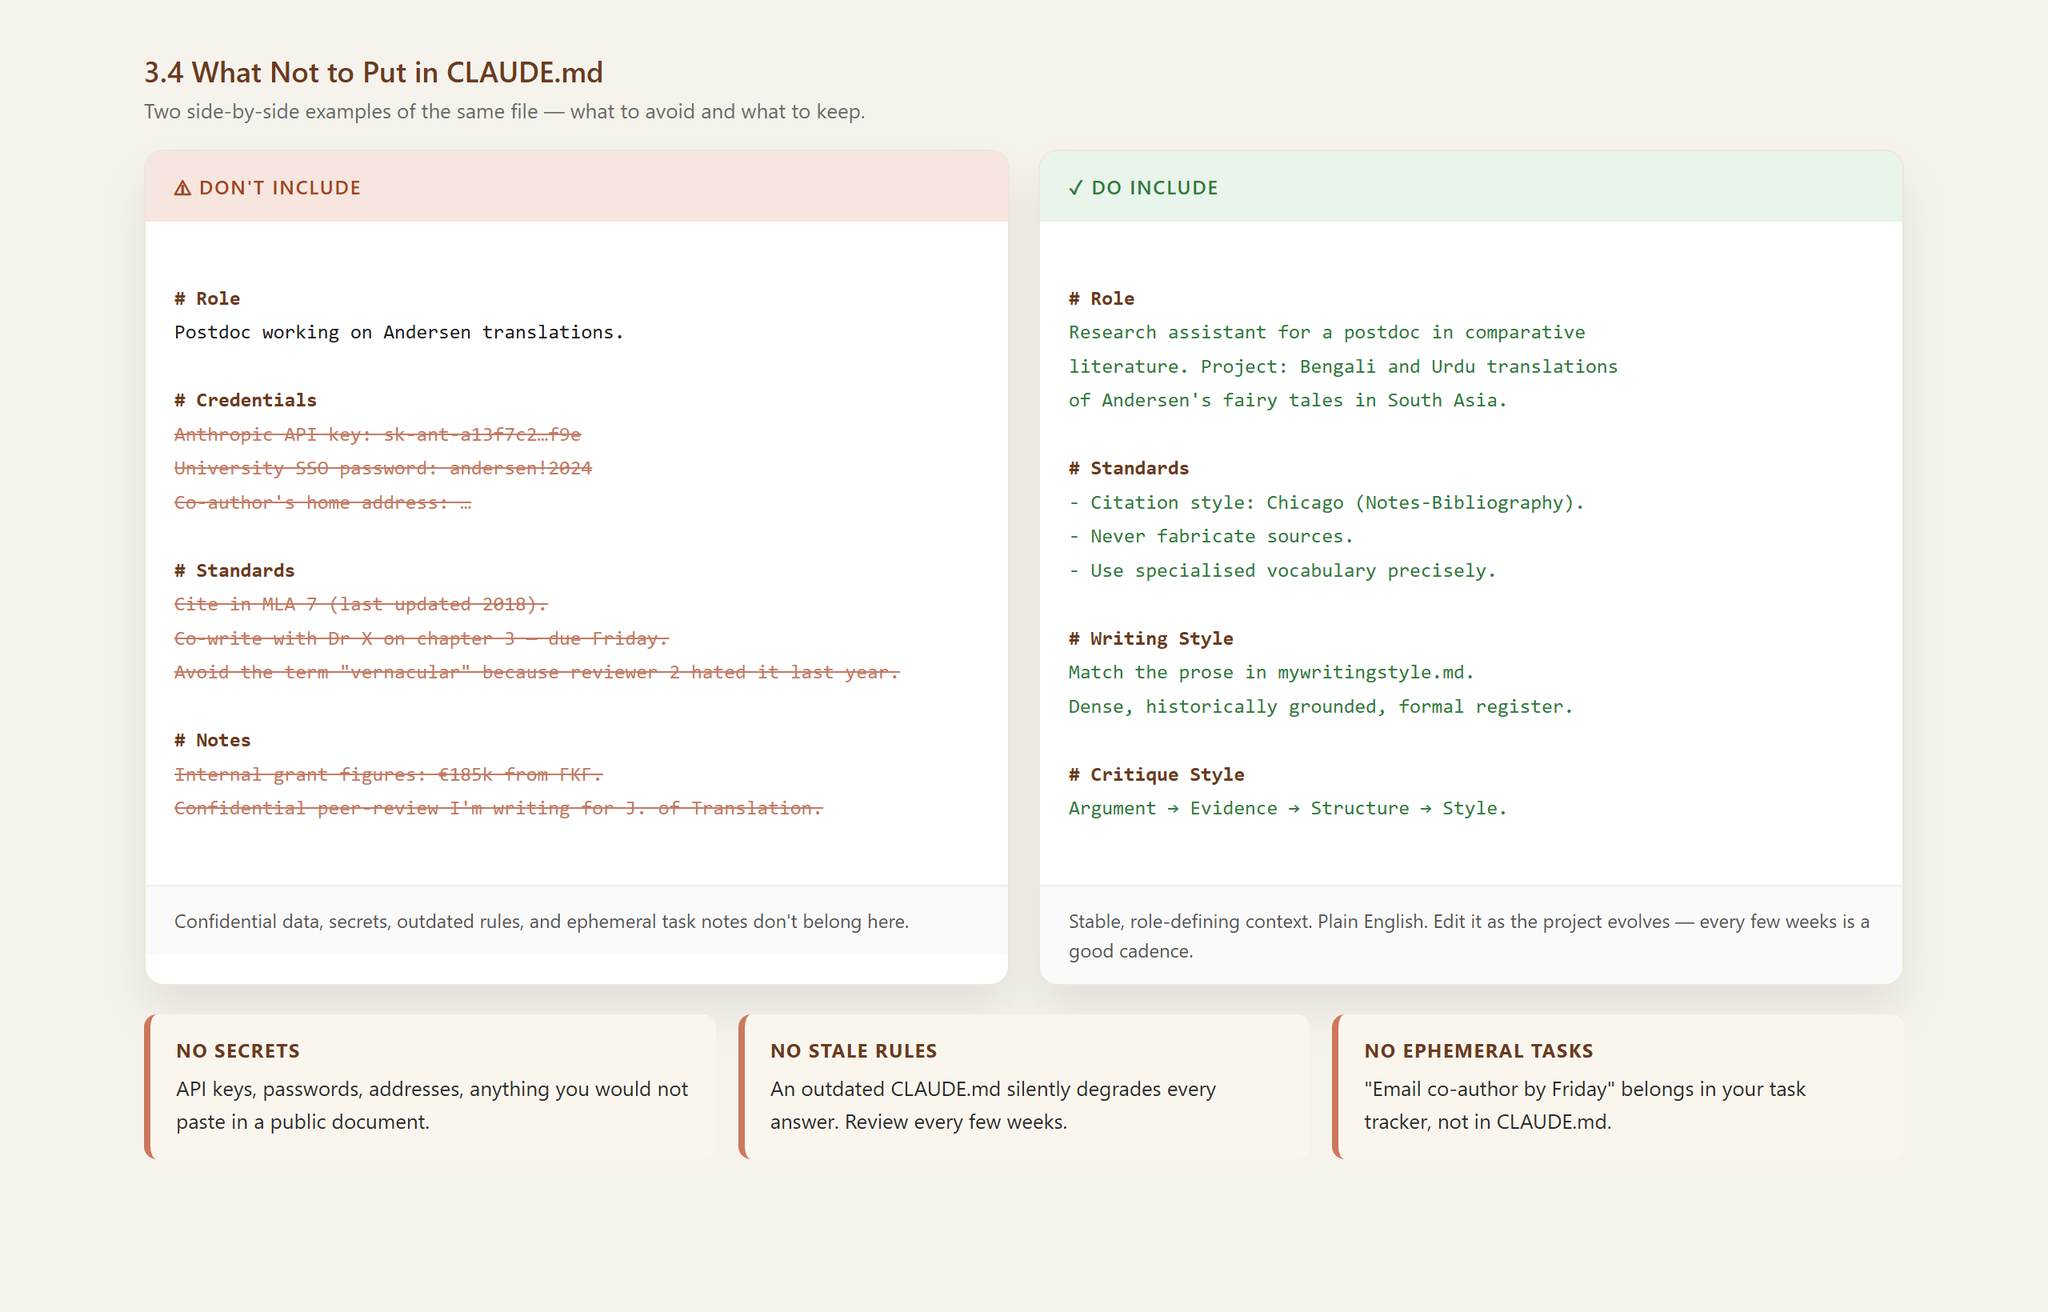Click the Confidential peer-review note line
Screen dimensions: 2048x1312
(x=498, y=808)
